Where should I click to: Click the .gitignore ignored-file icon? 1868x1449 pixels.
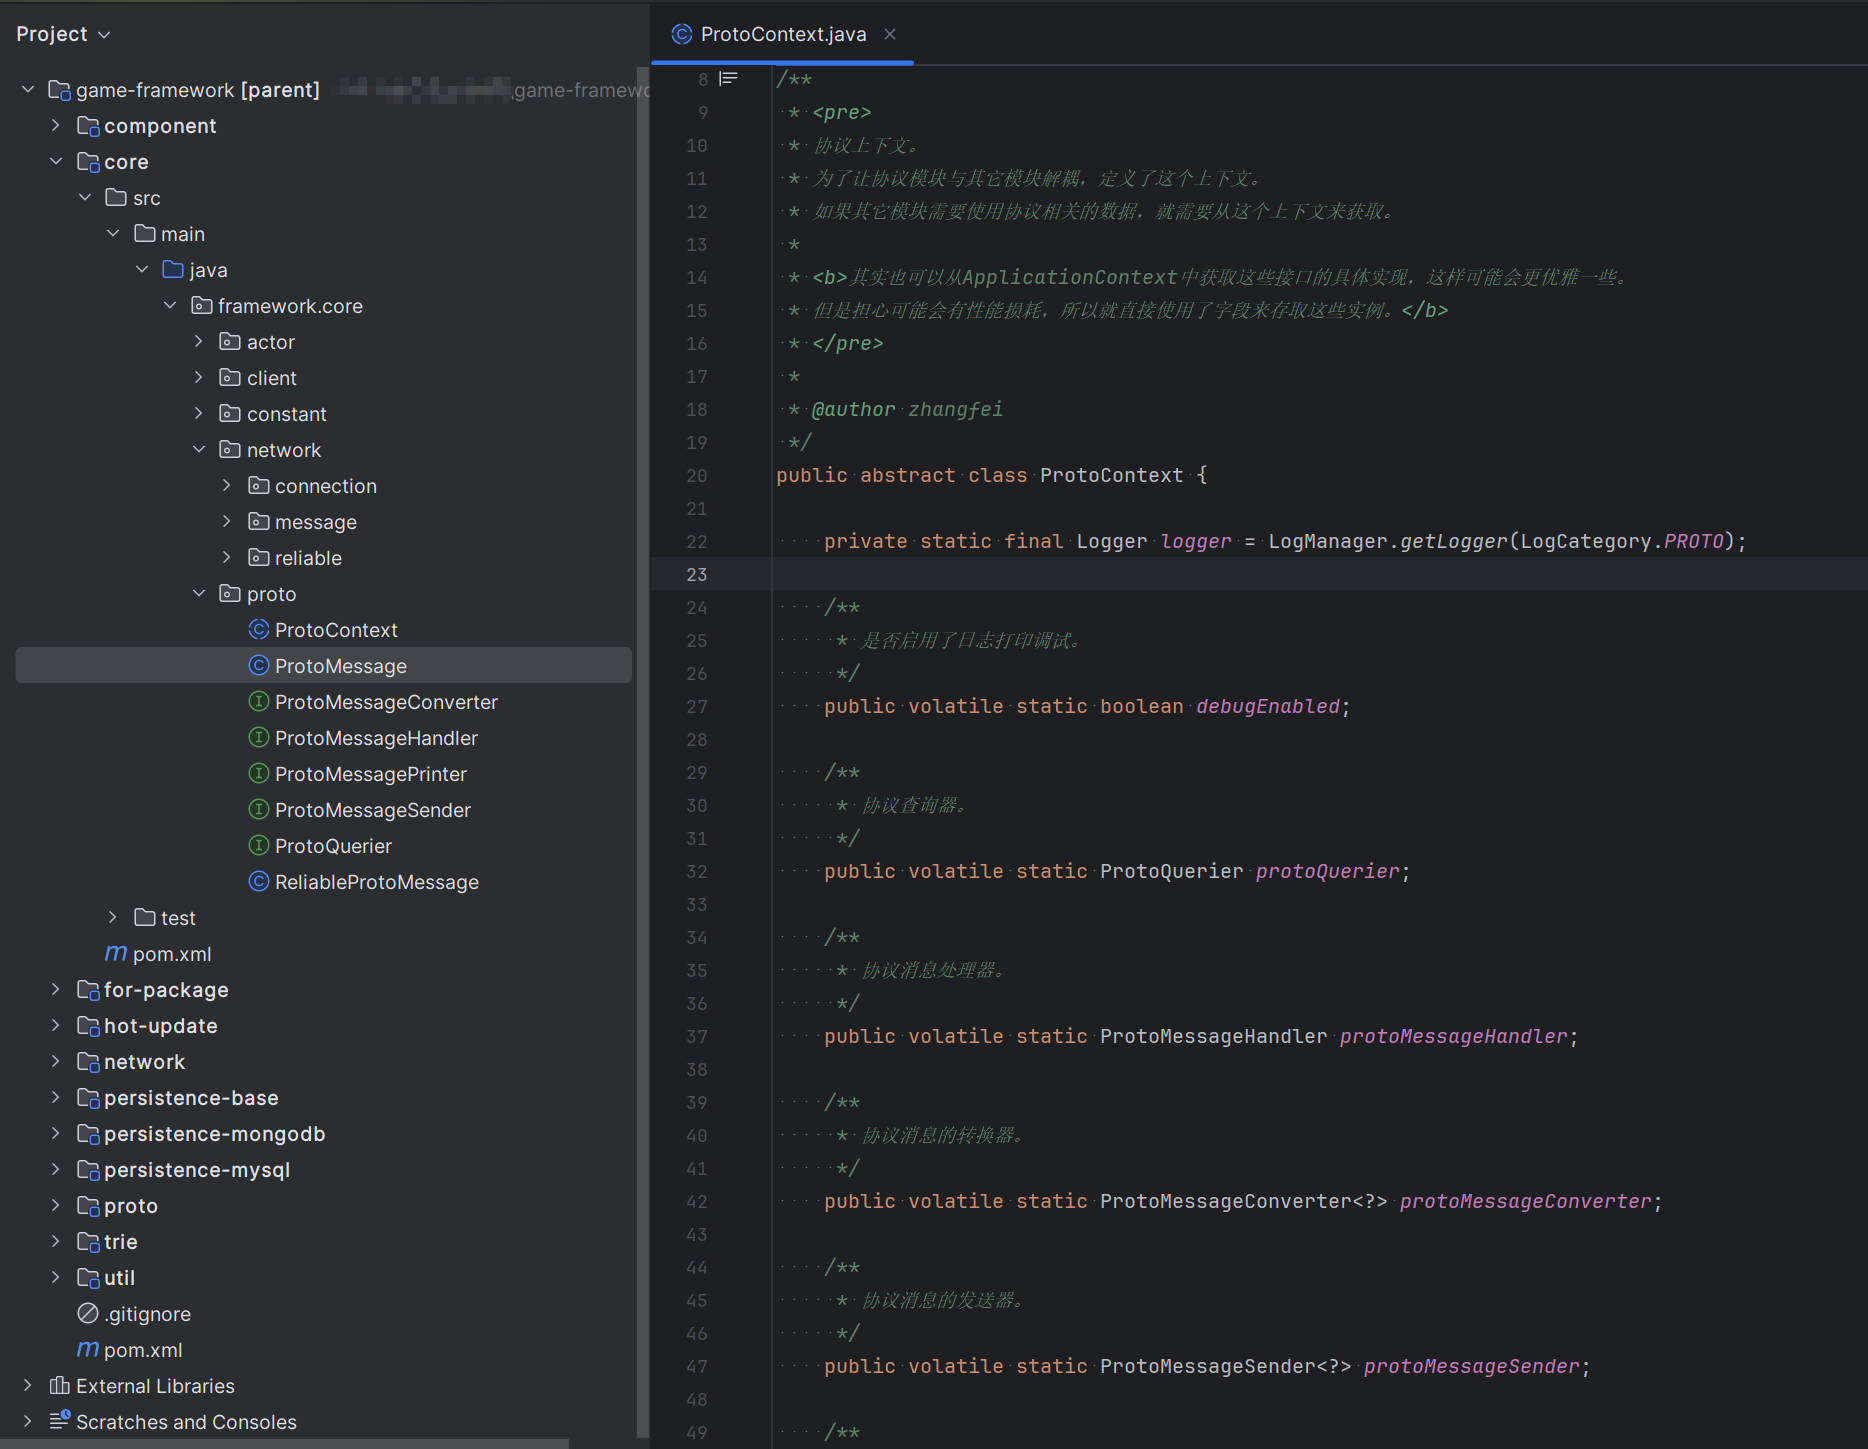coord(87,1313)
